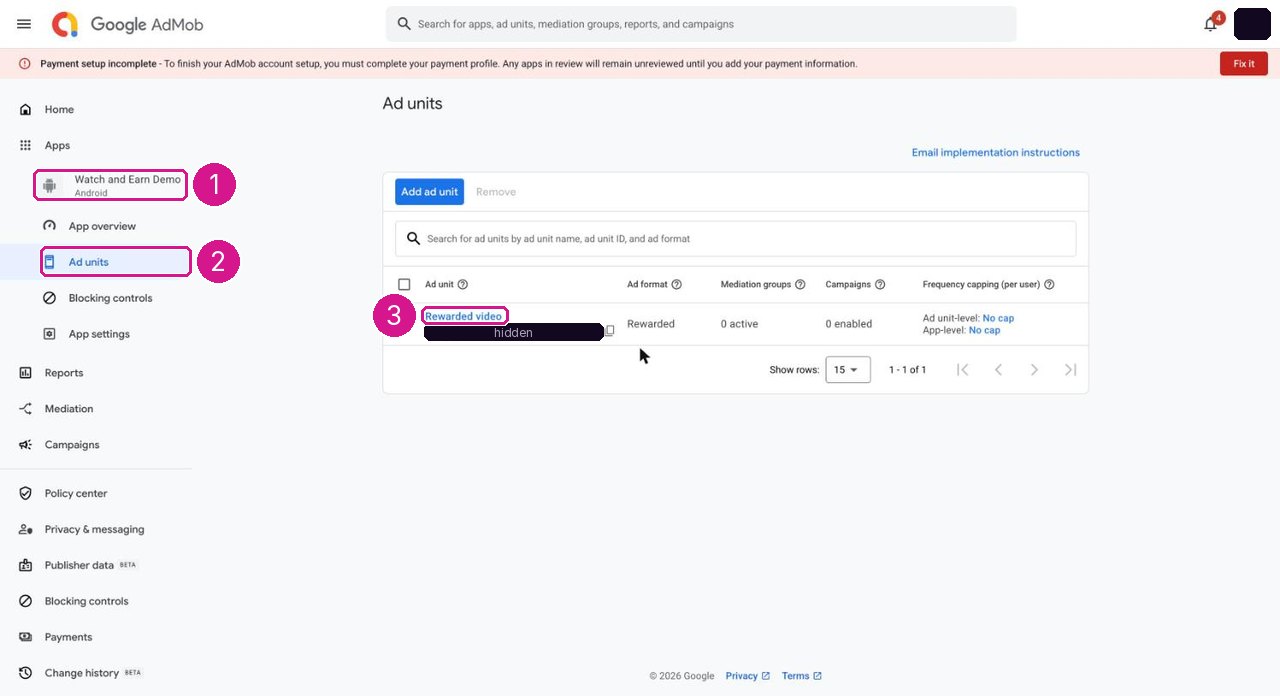
Task: Click the payment warning alert icon
Action: coord(25,64)
